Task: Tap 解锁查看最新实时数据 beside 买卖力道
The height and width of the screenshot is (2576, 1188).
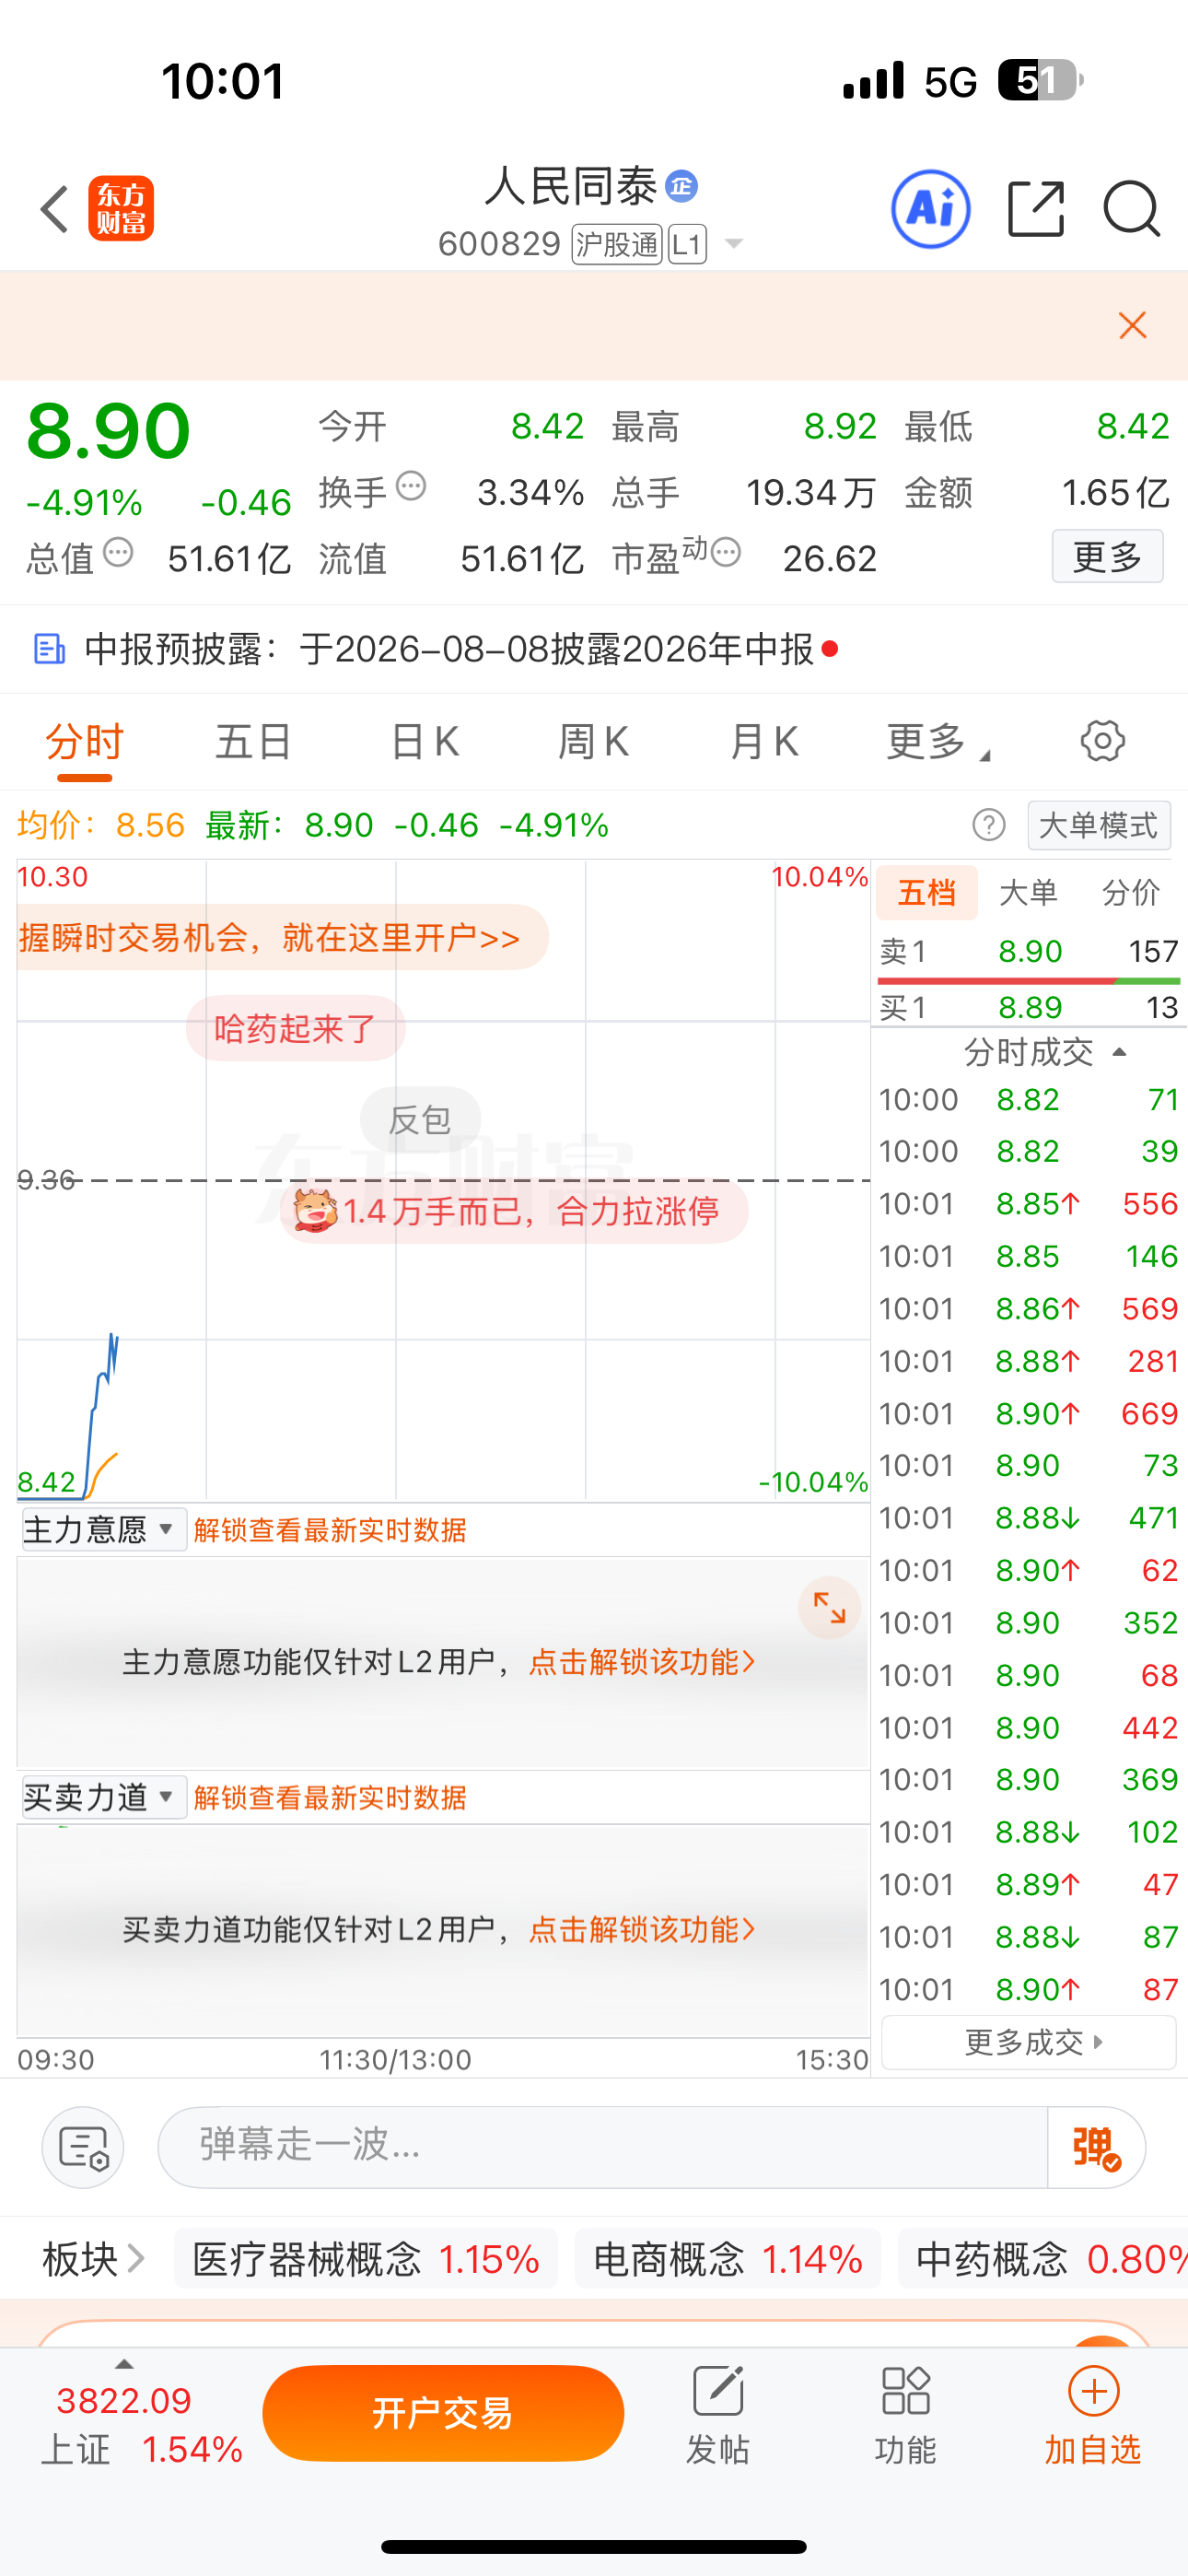Action: pos(330,1798)
